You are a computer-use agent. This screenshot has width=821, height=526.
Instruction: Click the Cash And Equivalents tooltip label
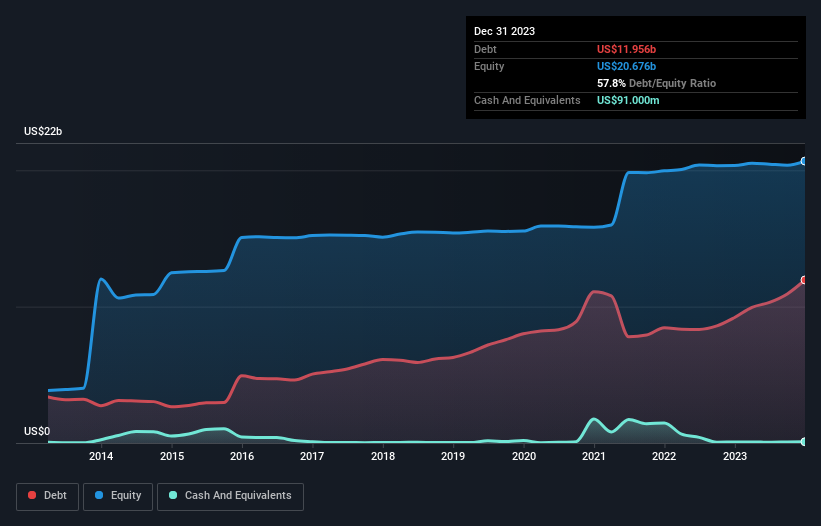point(527,100)
